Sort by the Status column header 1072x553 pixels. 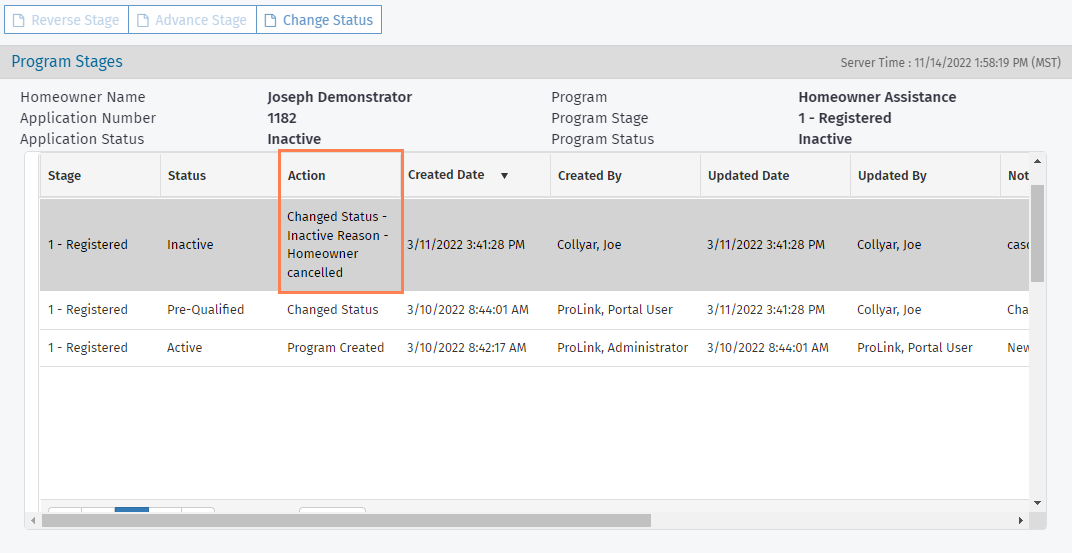click(x=187, y=176)
